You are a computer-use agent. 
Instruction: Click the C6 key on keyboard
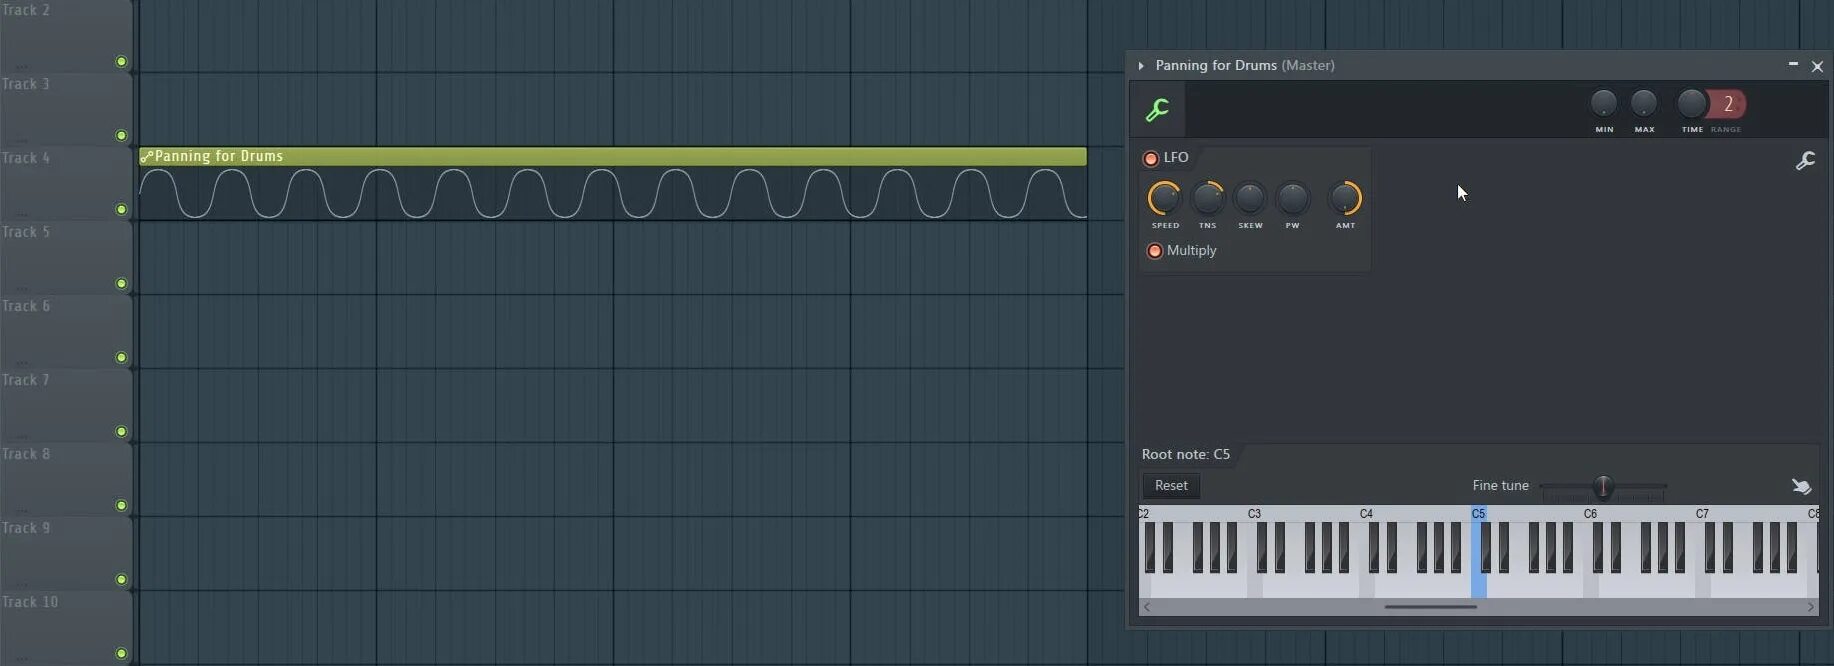[1590, 585]
